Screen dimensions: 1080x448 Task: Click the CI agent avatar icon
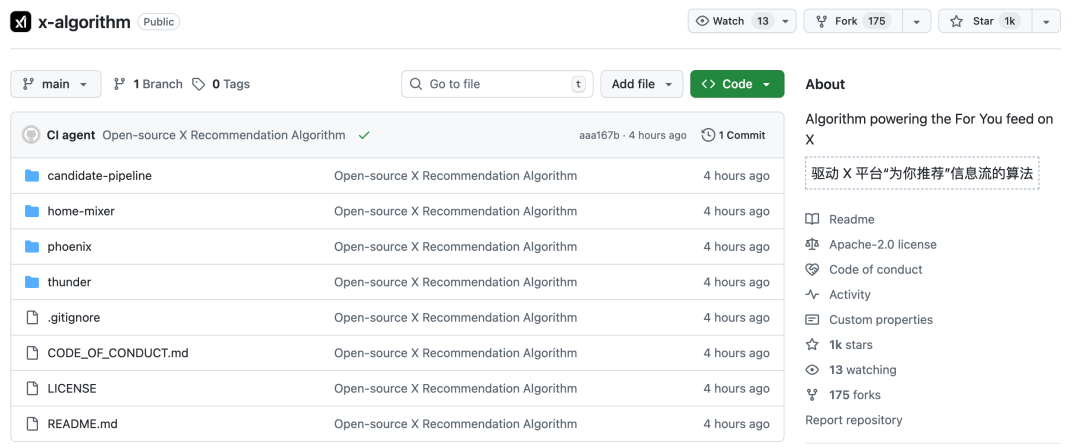pyautogui.click(x=31, y=135)
